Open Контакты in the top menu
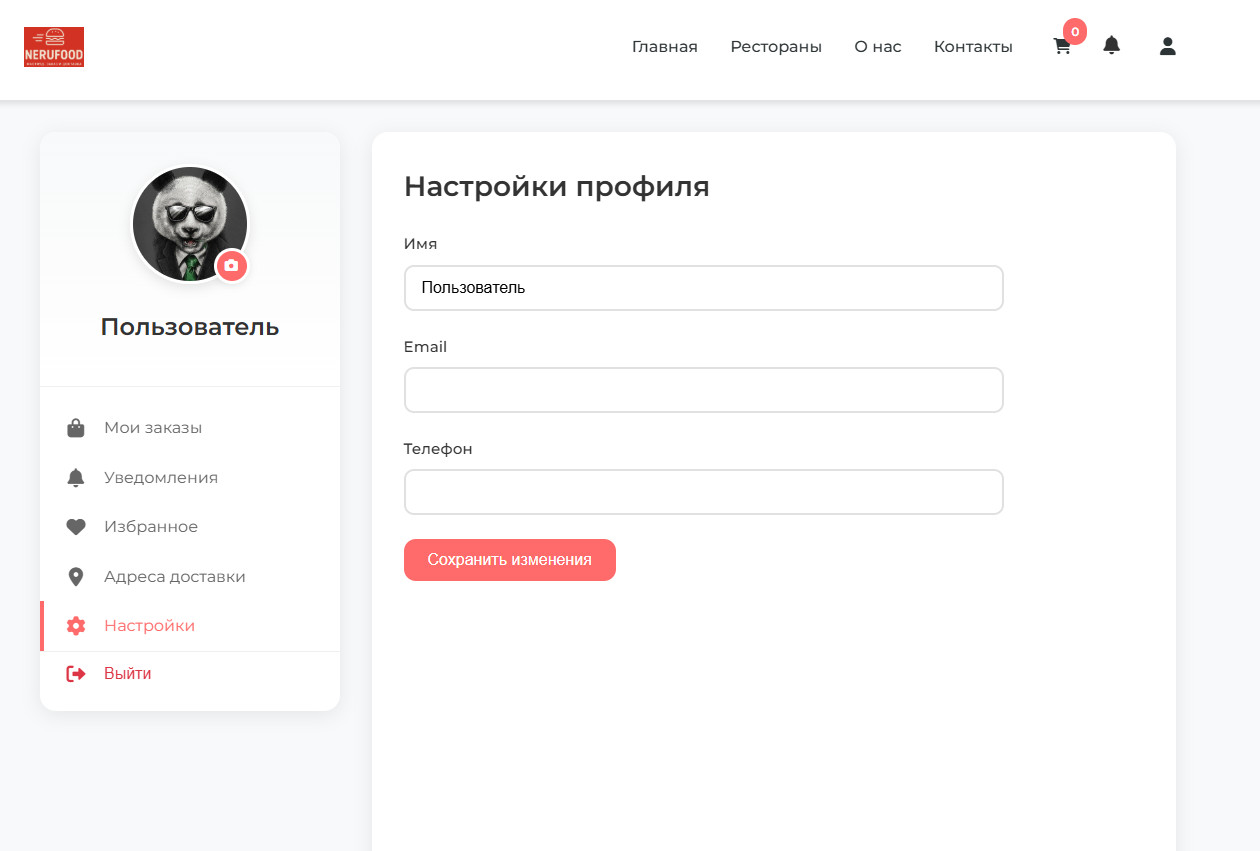Image resolution: width=1260 pixels, height=851 pixels. tap(973, 47)
